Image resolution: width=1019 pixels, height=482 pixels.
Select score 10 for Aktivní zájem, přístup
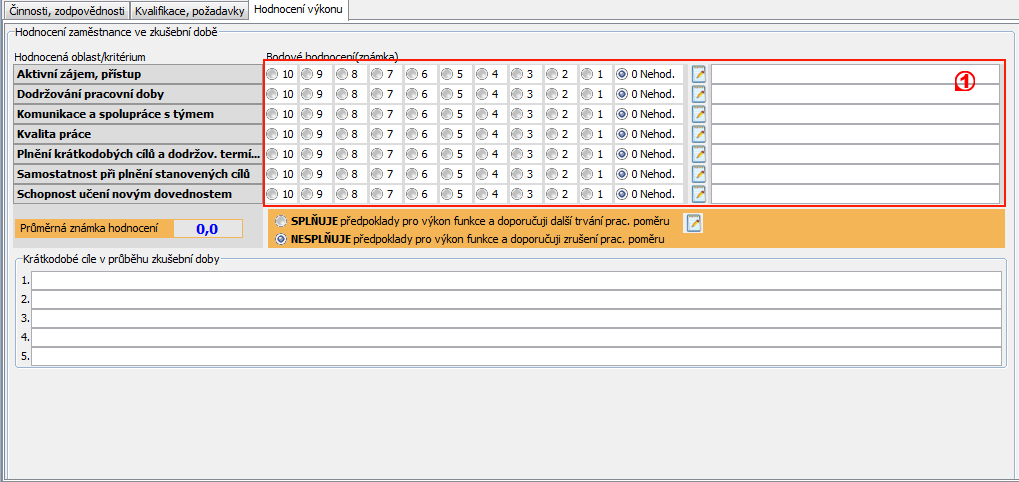pyautogui.click(x=273, y=74)
